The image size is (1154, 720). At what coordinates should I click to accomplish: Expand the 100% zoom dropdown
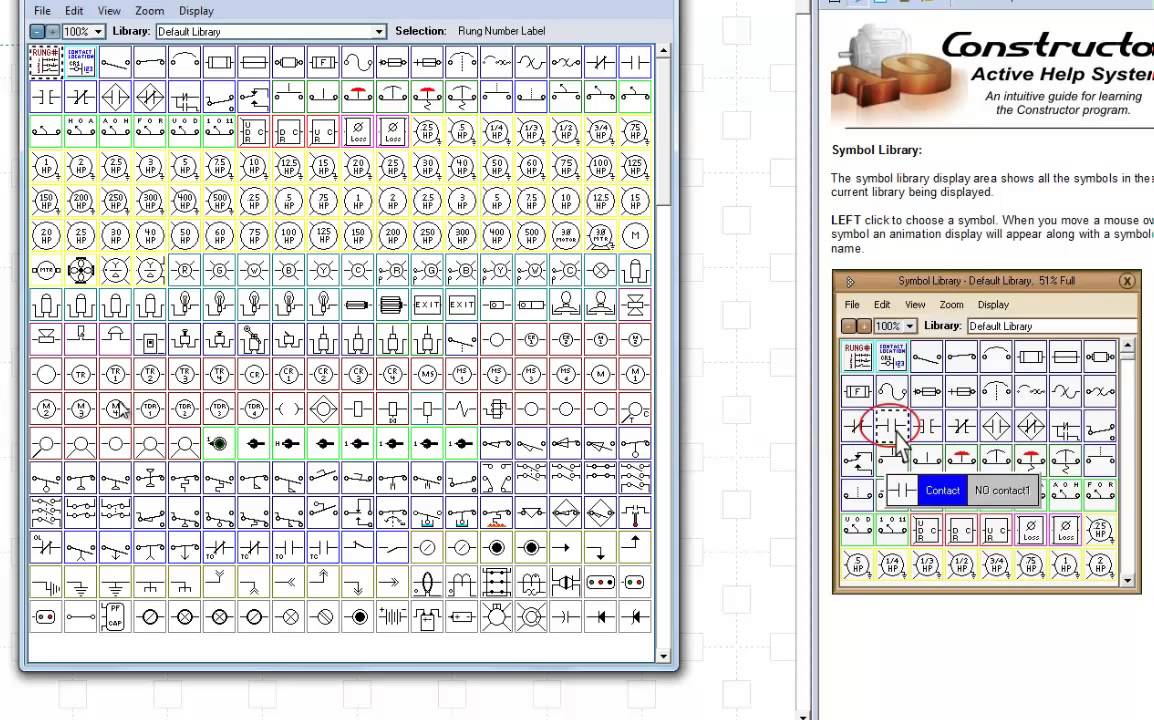(98, 31)
